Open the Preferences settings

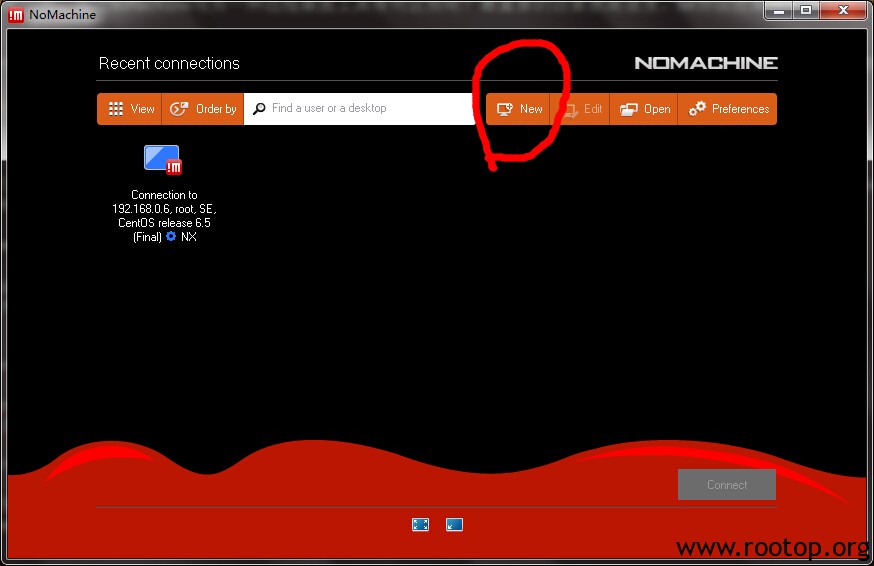[728, 109]
